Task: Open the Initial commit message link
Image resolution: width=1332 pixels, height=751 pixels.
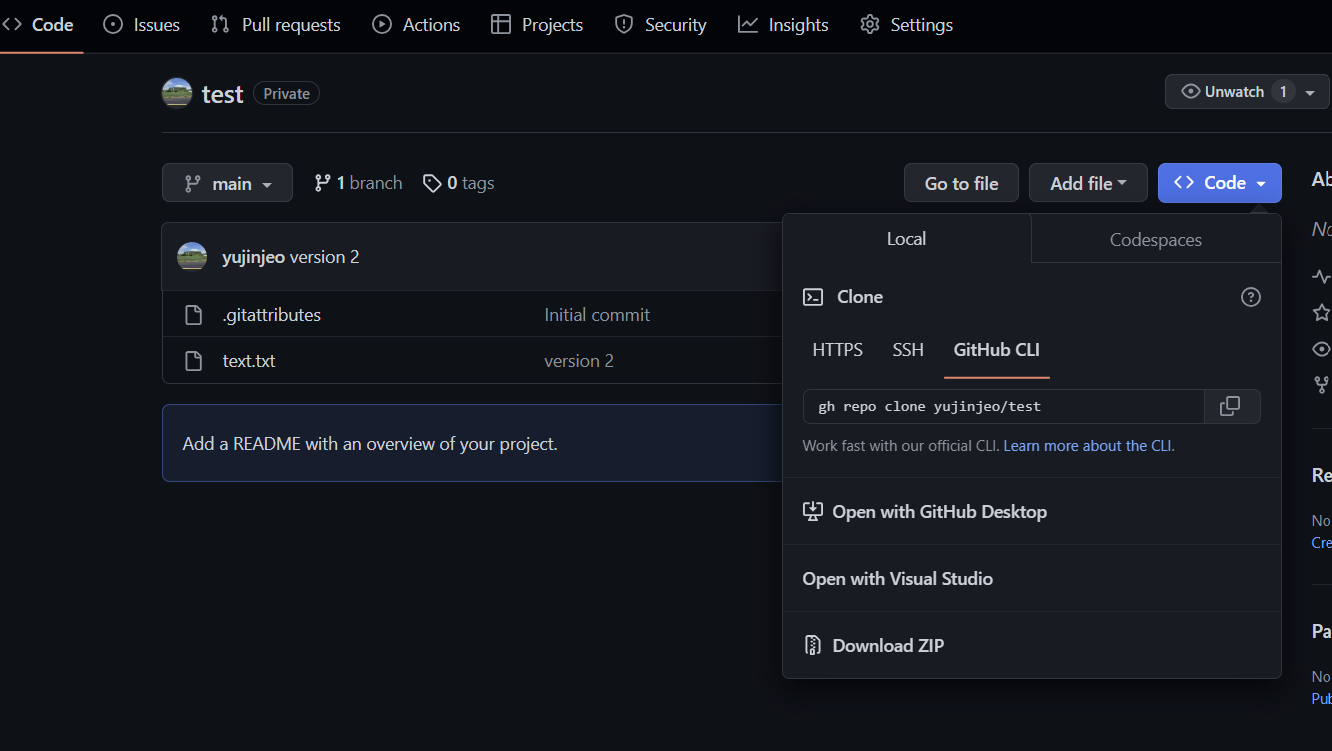Action: 597,315
